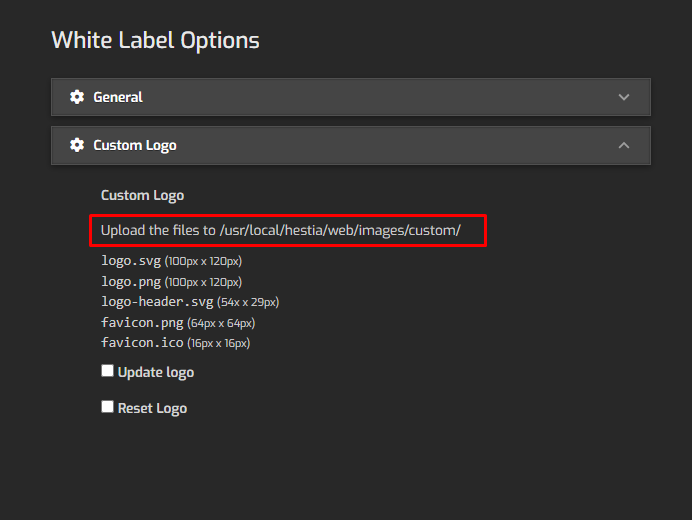Click the logo-header.svg filename entry
This screenshot has width=692, height=520.
157,302
